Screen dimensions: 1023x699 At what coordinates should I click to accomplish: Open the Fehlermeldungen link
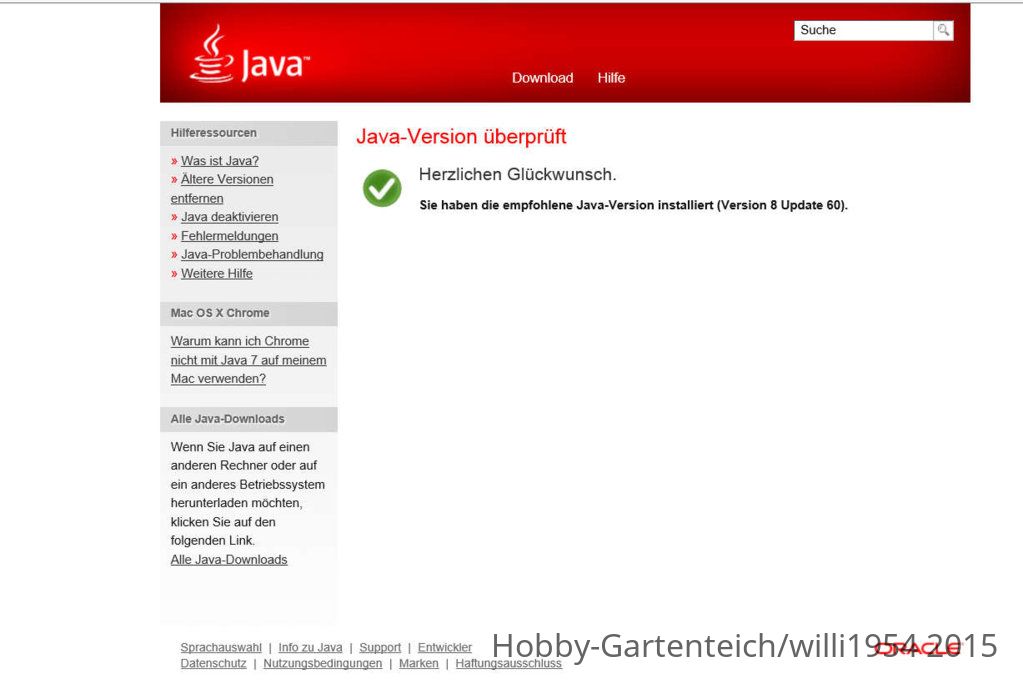coord(230,236)
